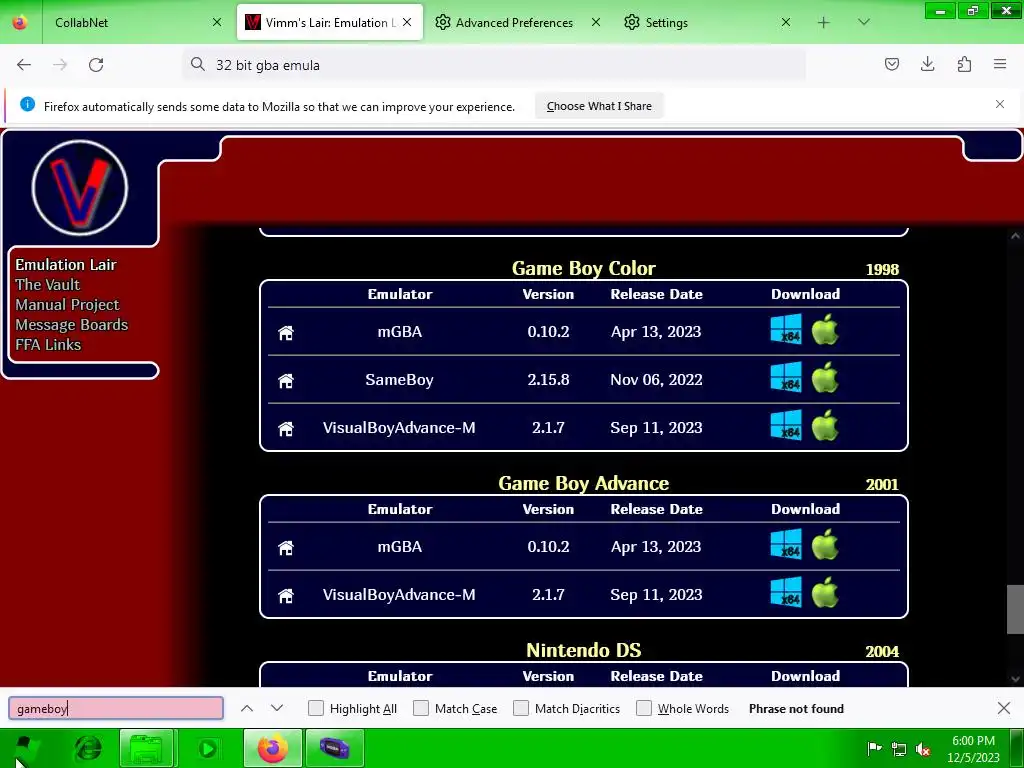This screenshot has width=1024, height=768.
Task: Switch to the Settings tab
Action: 705,22
